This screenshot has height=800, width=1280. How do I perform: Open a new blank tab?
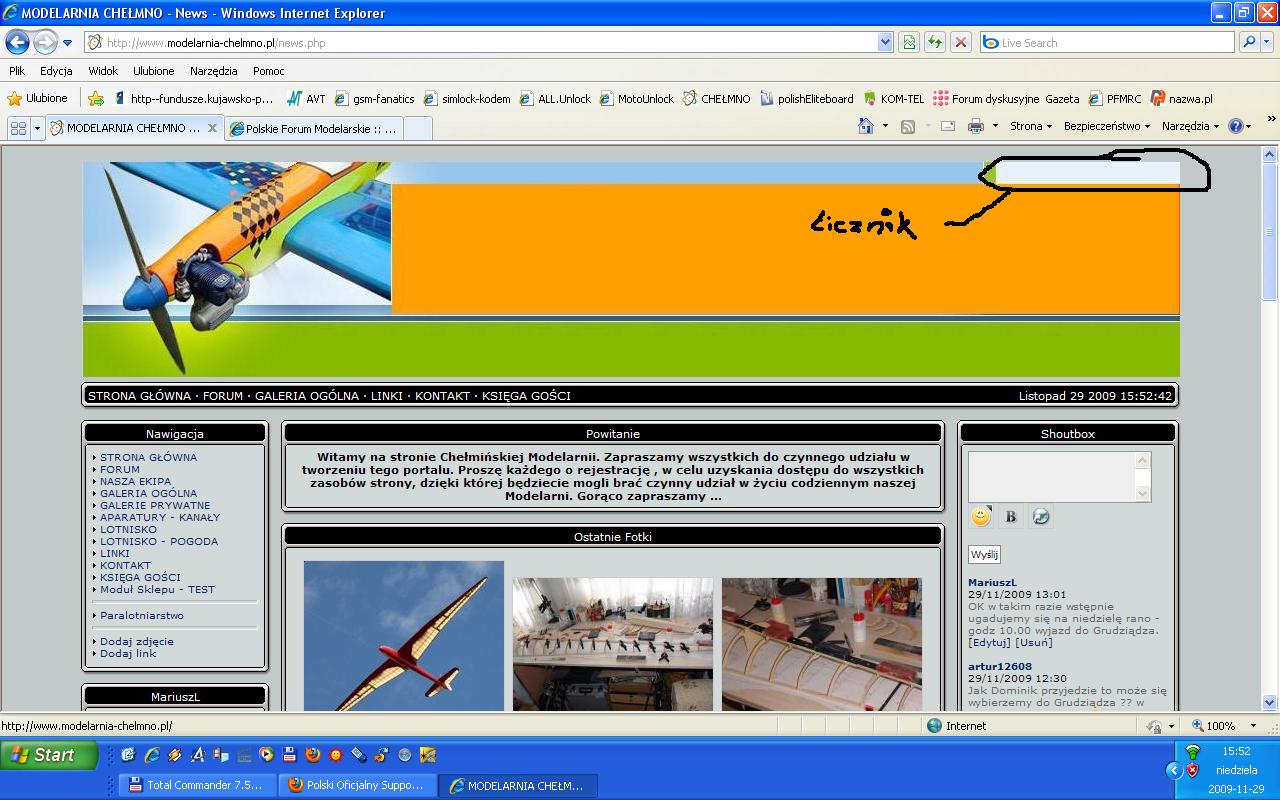417,128
